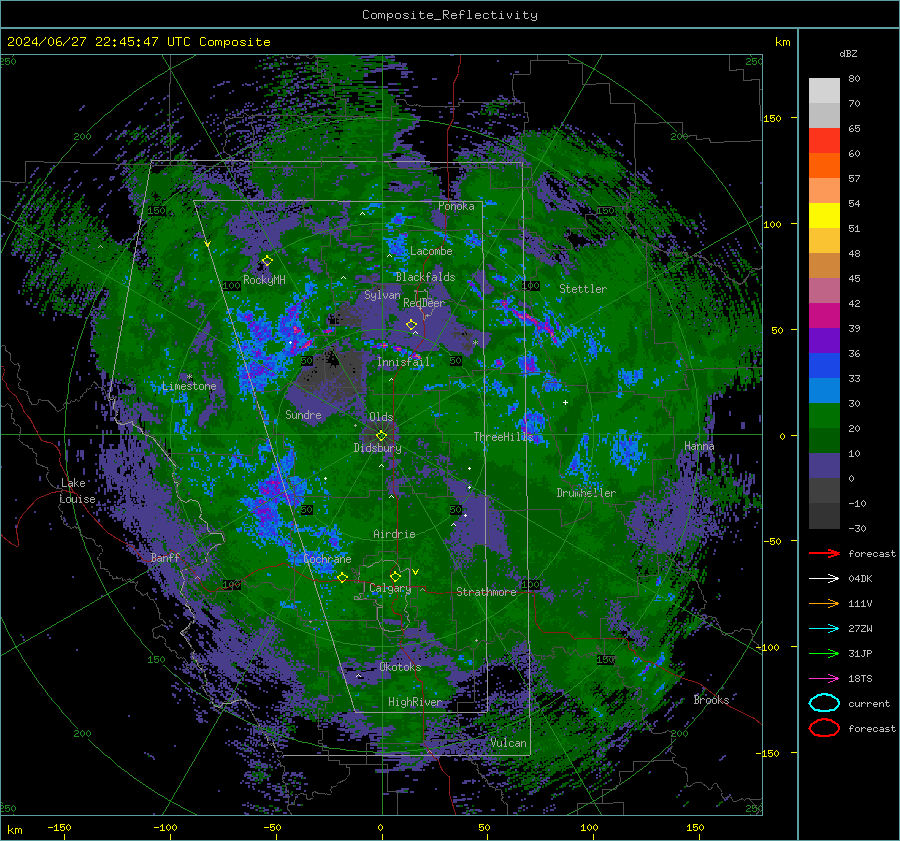Click the ThreeHills label
This screenshot has height=841, width=900.
(x=503, y=437)
